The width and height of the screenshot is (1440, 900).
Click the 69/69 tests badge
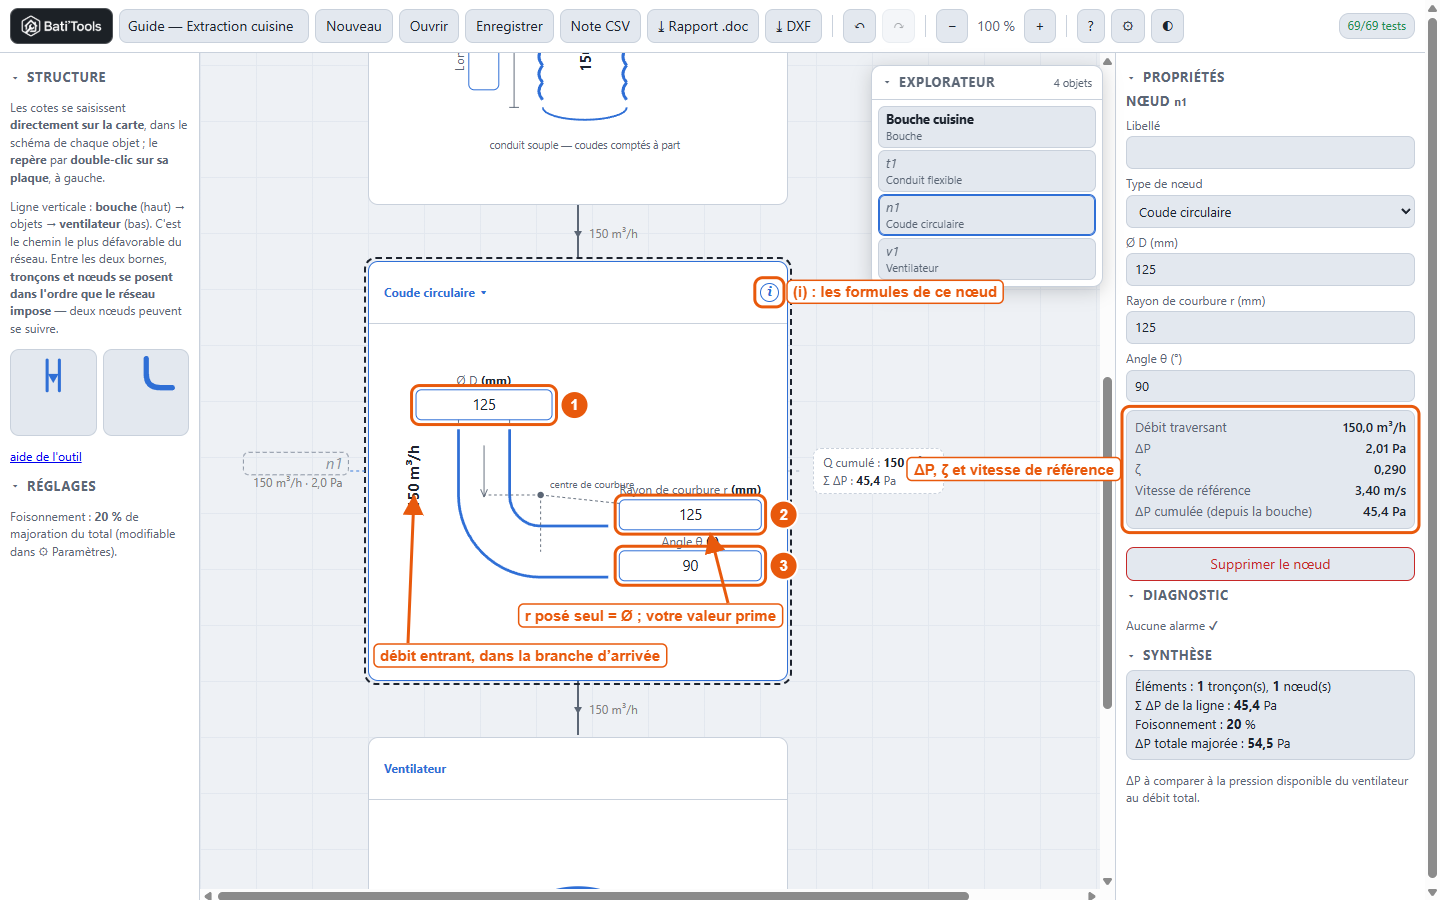[x=1377, y=26]
